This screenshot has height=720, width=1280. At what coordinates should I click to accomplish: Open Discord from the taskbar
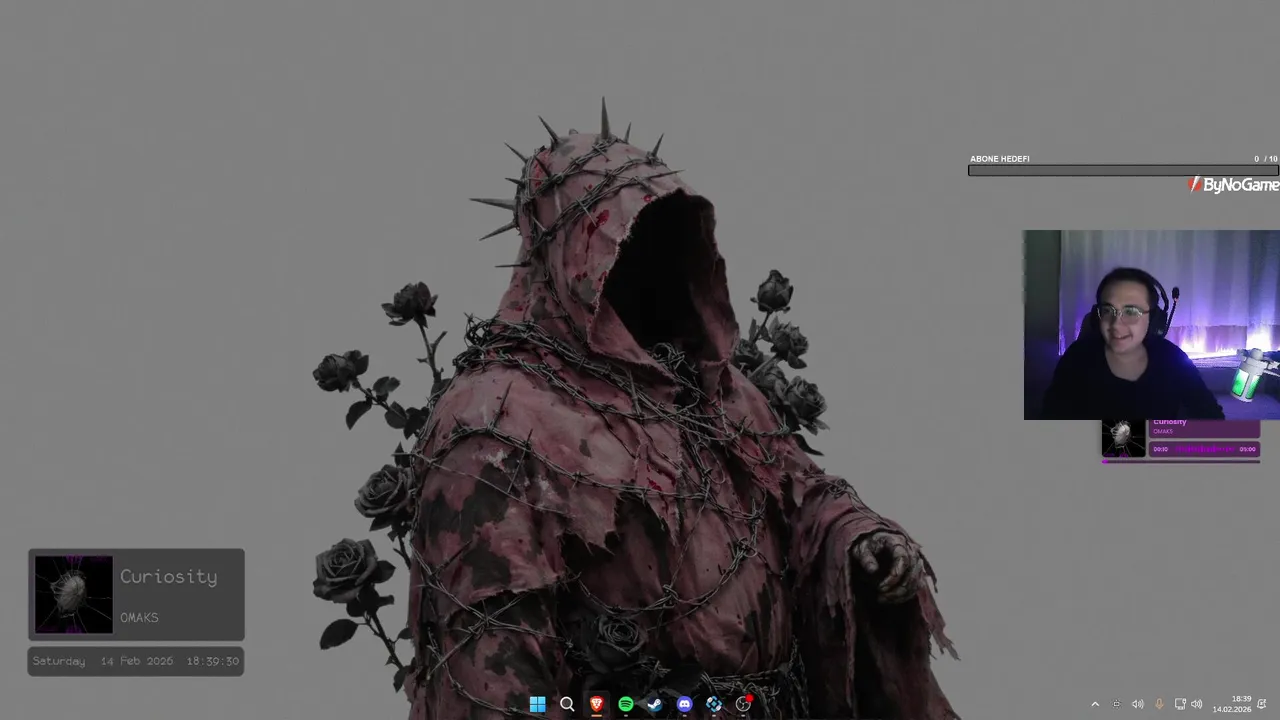click(x=684, y=704)
